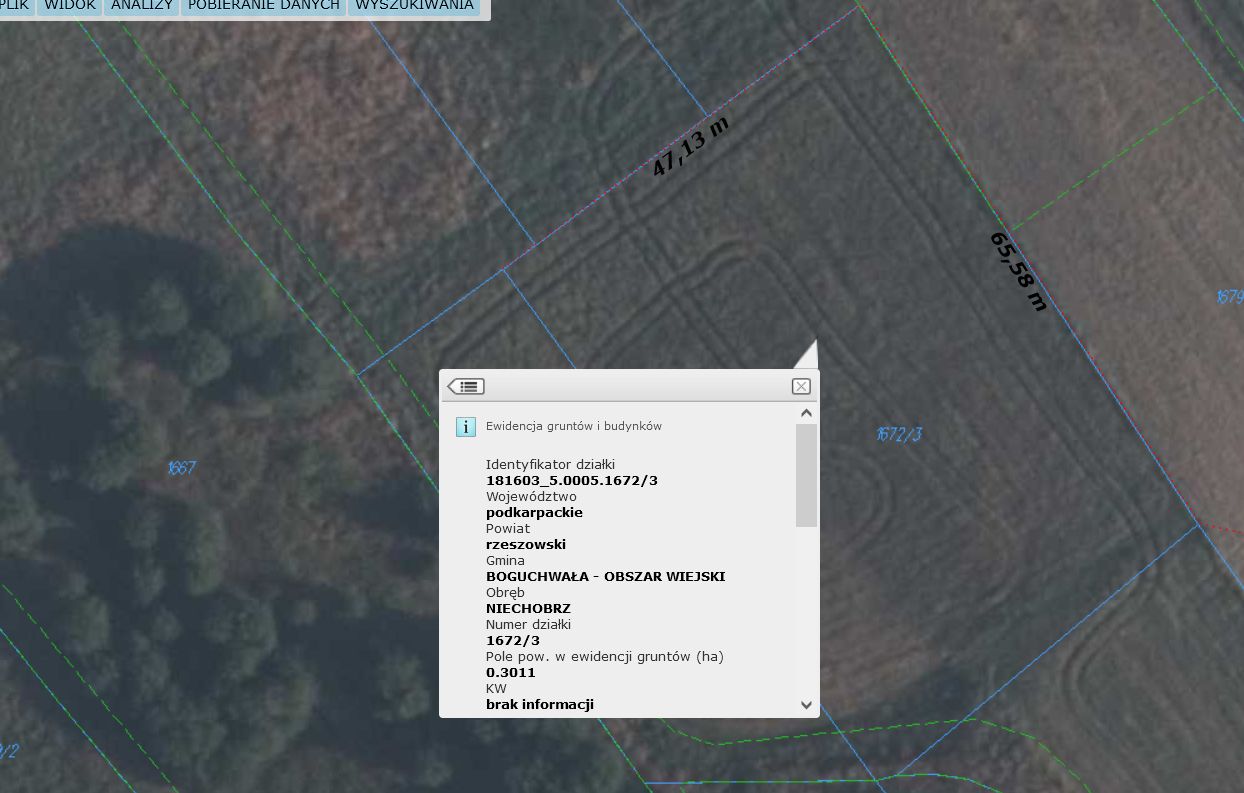This screenshot has width=1244, height=793.
Task: Click parcel label 1679 at right edge
Action: (1229, 297)
